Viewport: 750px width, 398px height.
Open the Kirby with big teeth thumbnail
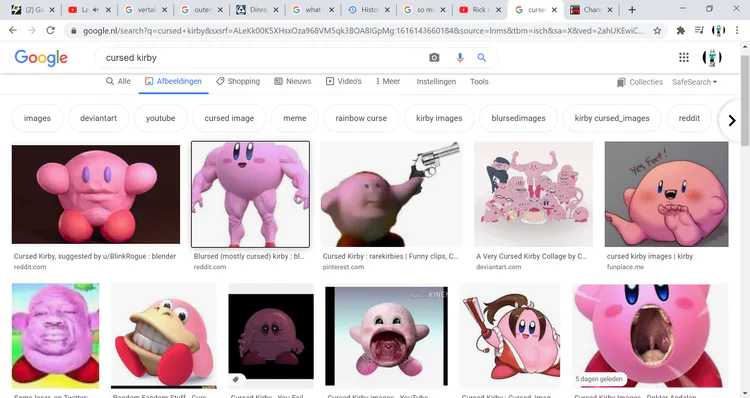click(164, 336)
